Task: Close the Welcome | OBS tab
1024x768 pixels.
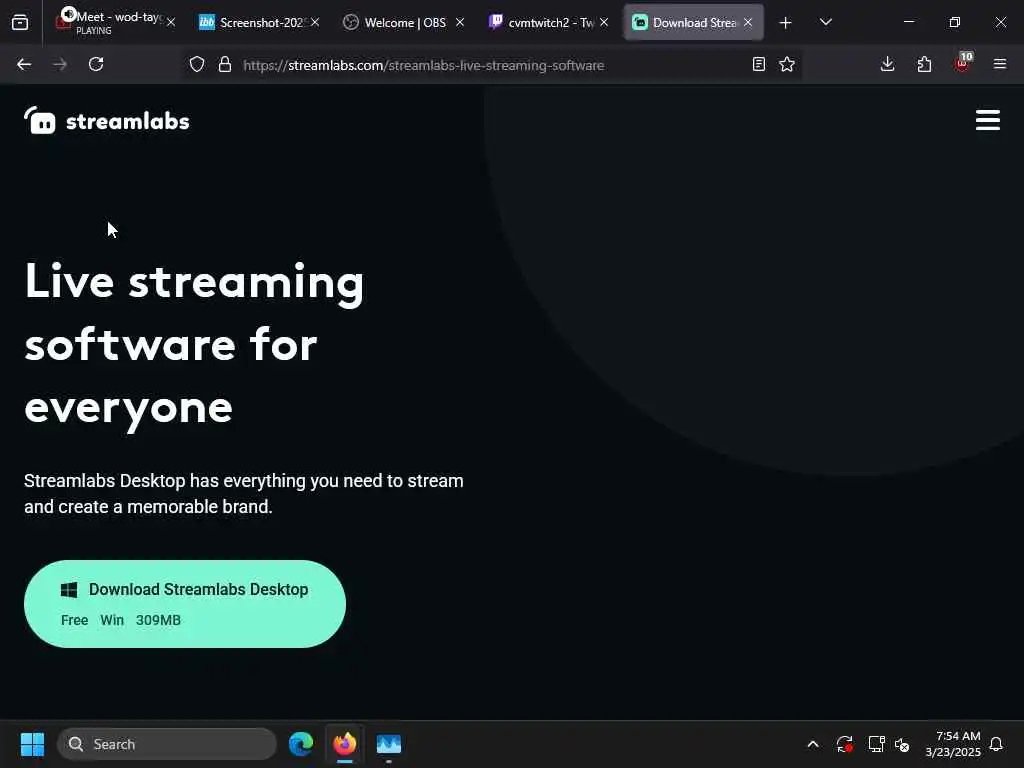Action: [x=460, y=22]
